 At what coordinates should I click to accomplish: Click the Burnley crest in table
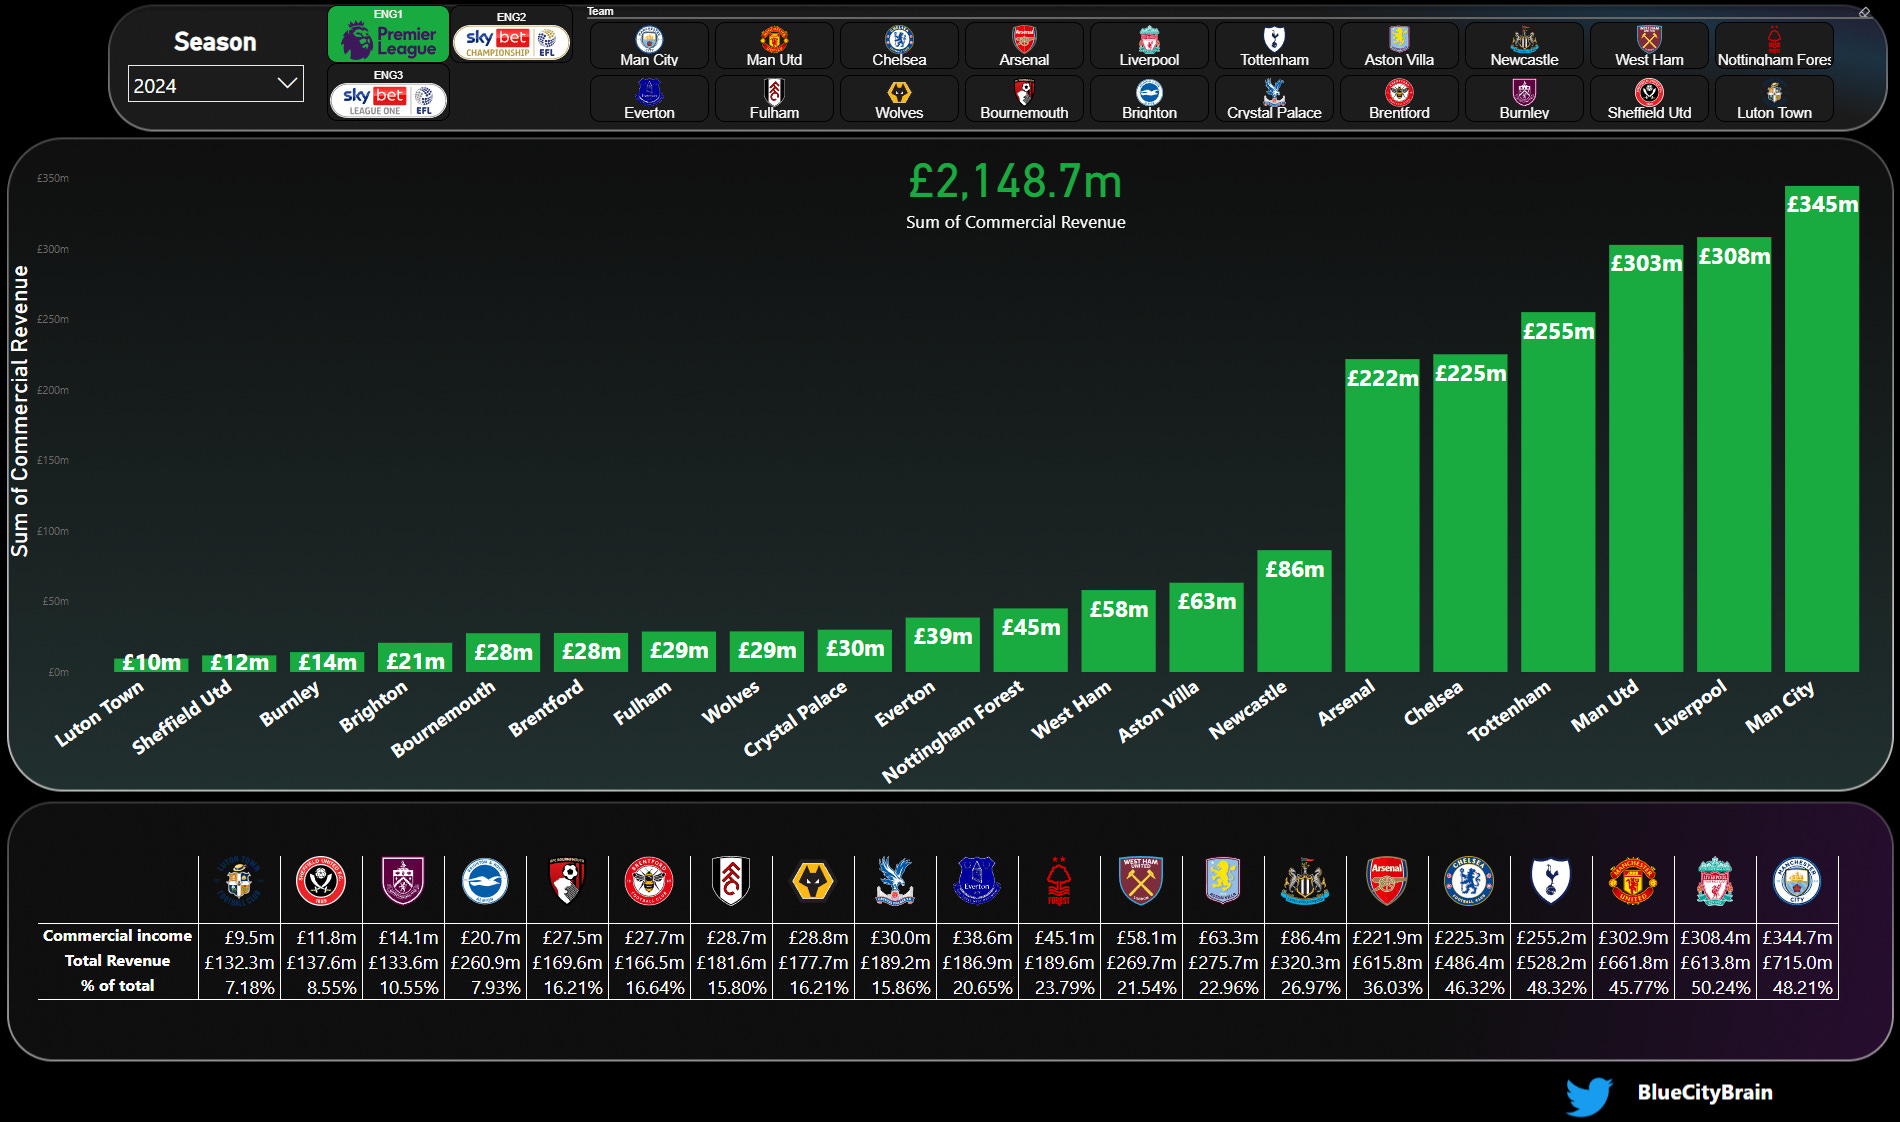403,881
